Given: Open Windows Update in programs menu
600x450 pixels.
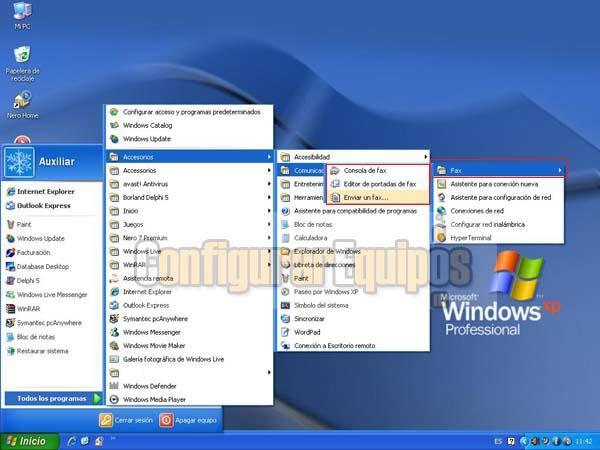Looking at the screenshot, I should click(x=189, y=139).
